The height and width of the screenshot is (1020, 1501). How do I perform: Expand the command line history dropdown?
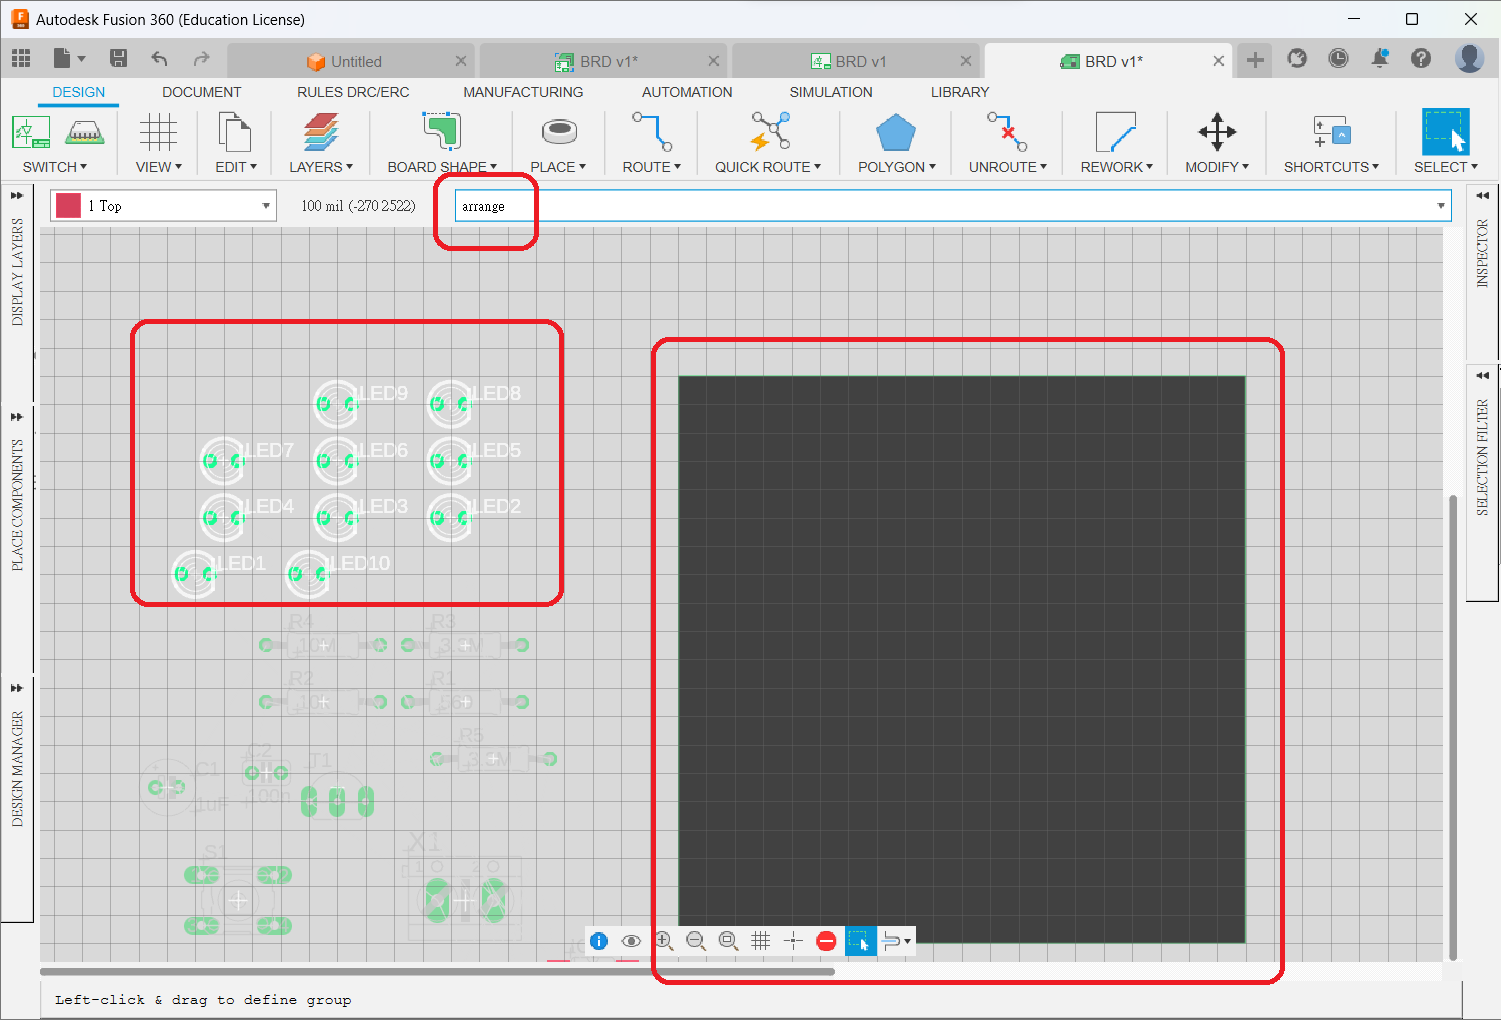[x=1440, y=206]
